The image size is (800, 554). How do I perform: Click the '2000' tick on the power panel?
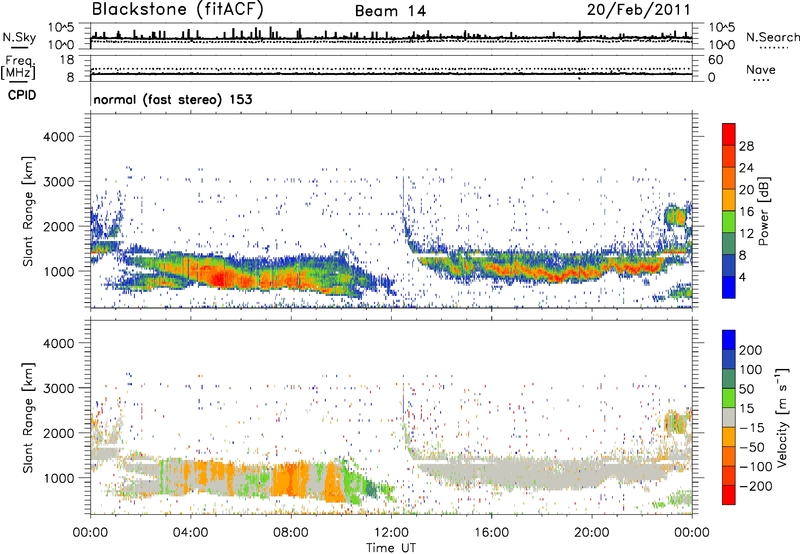[58, 227]
